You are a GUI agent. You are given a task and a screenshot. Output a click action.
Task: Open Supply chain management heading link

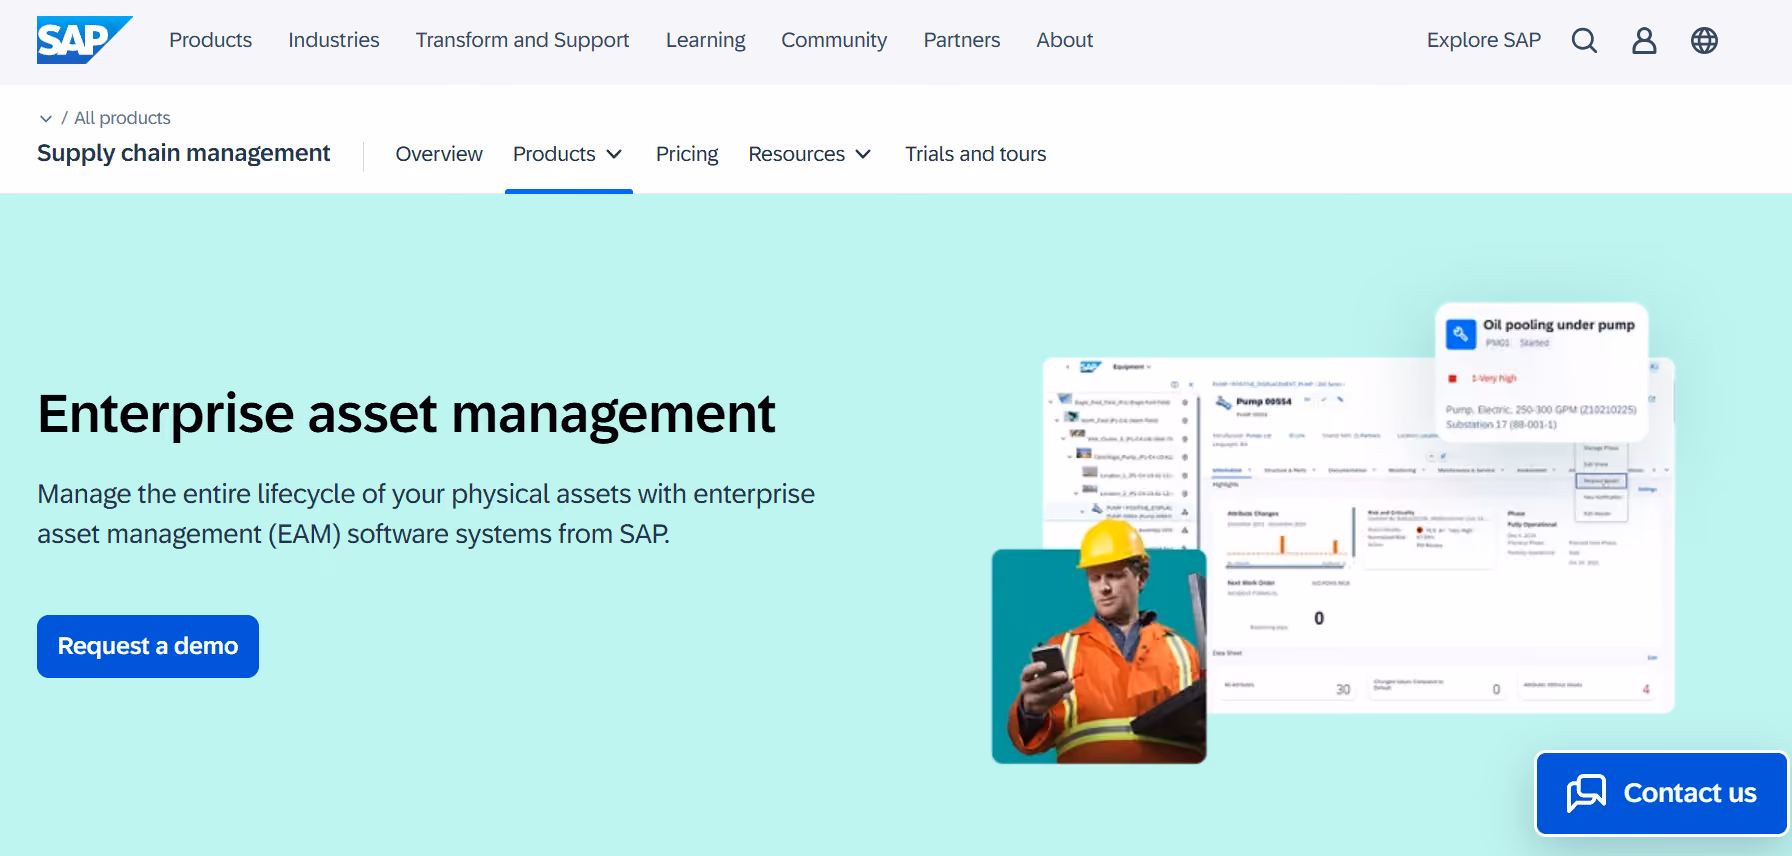(x=184, y=153)
